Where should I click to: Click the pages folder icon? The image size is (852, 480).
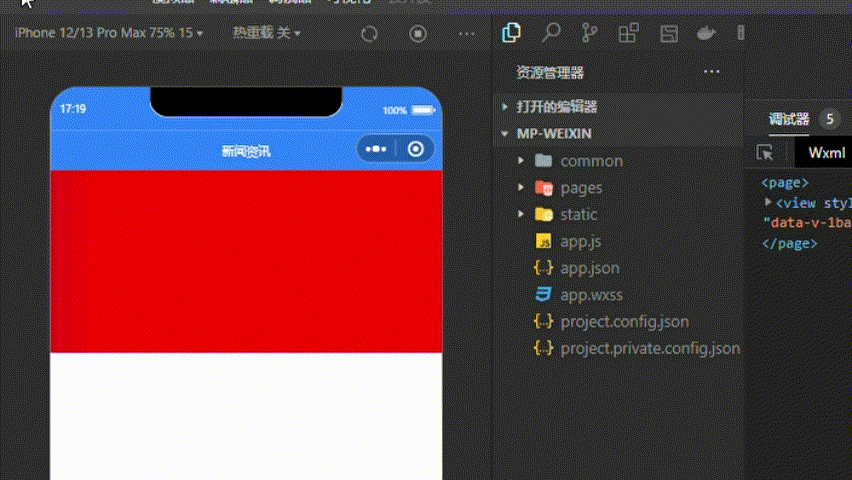(x=543, y=188)
